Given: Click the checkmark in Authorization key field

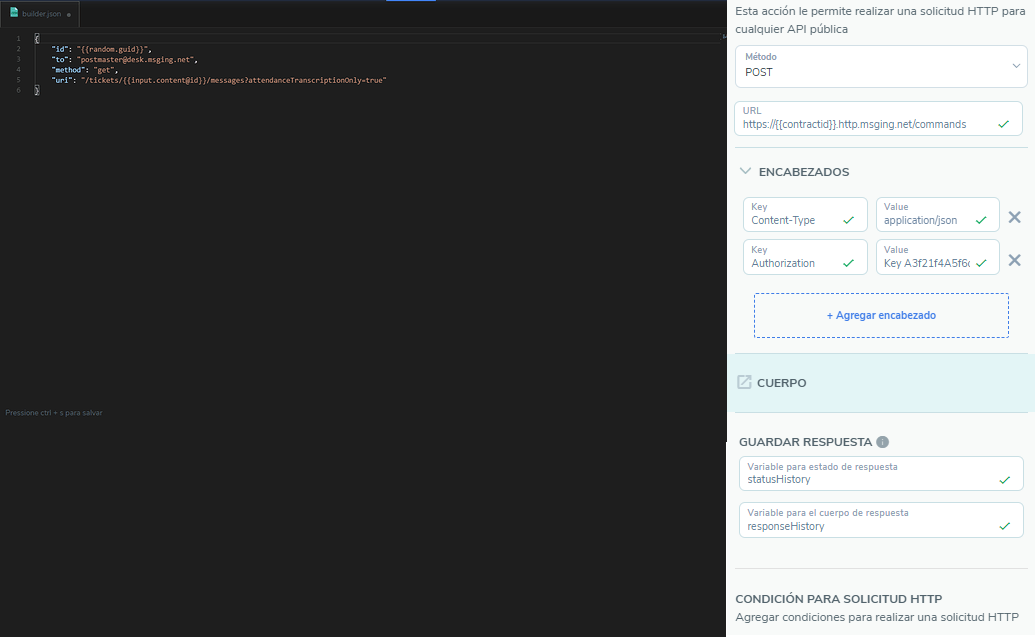Looking at the screenshot, I should point(848,263).
